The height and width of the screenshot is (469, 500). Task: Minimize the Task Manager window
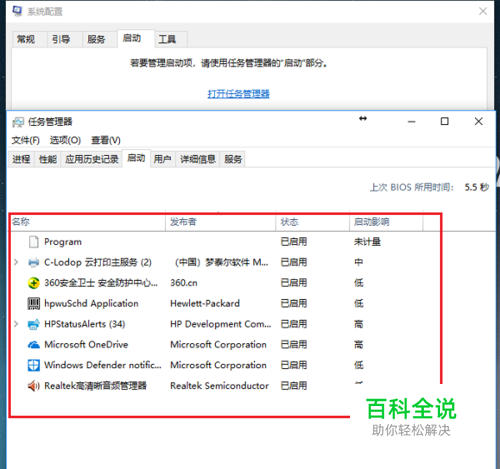(412, 122)
